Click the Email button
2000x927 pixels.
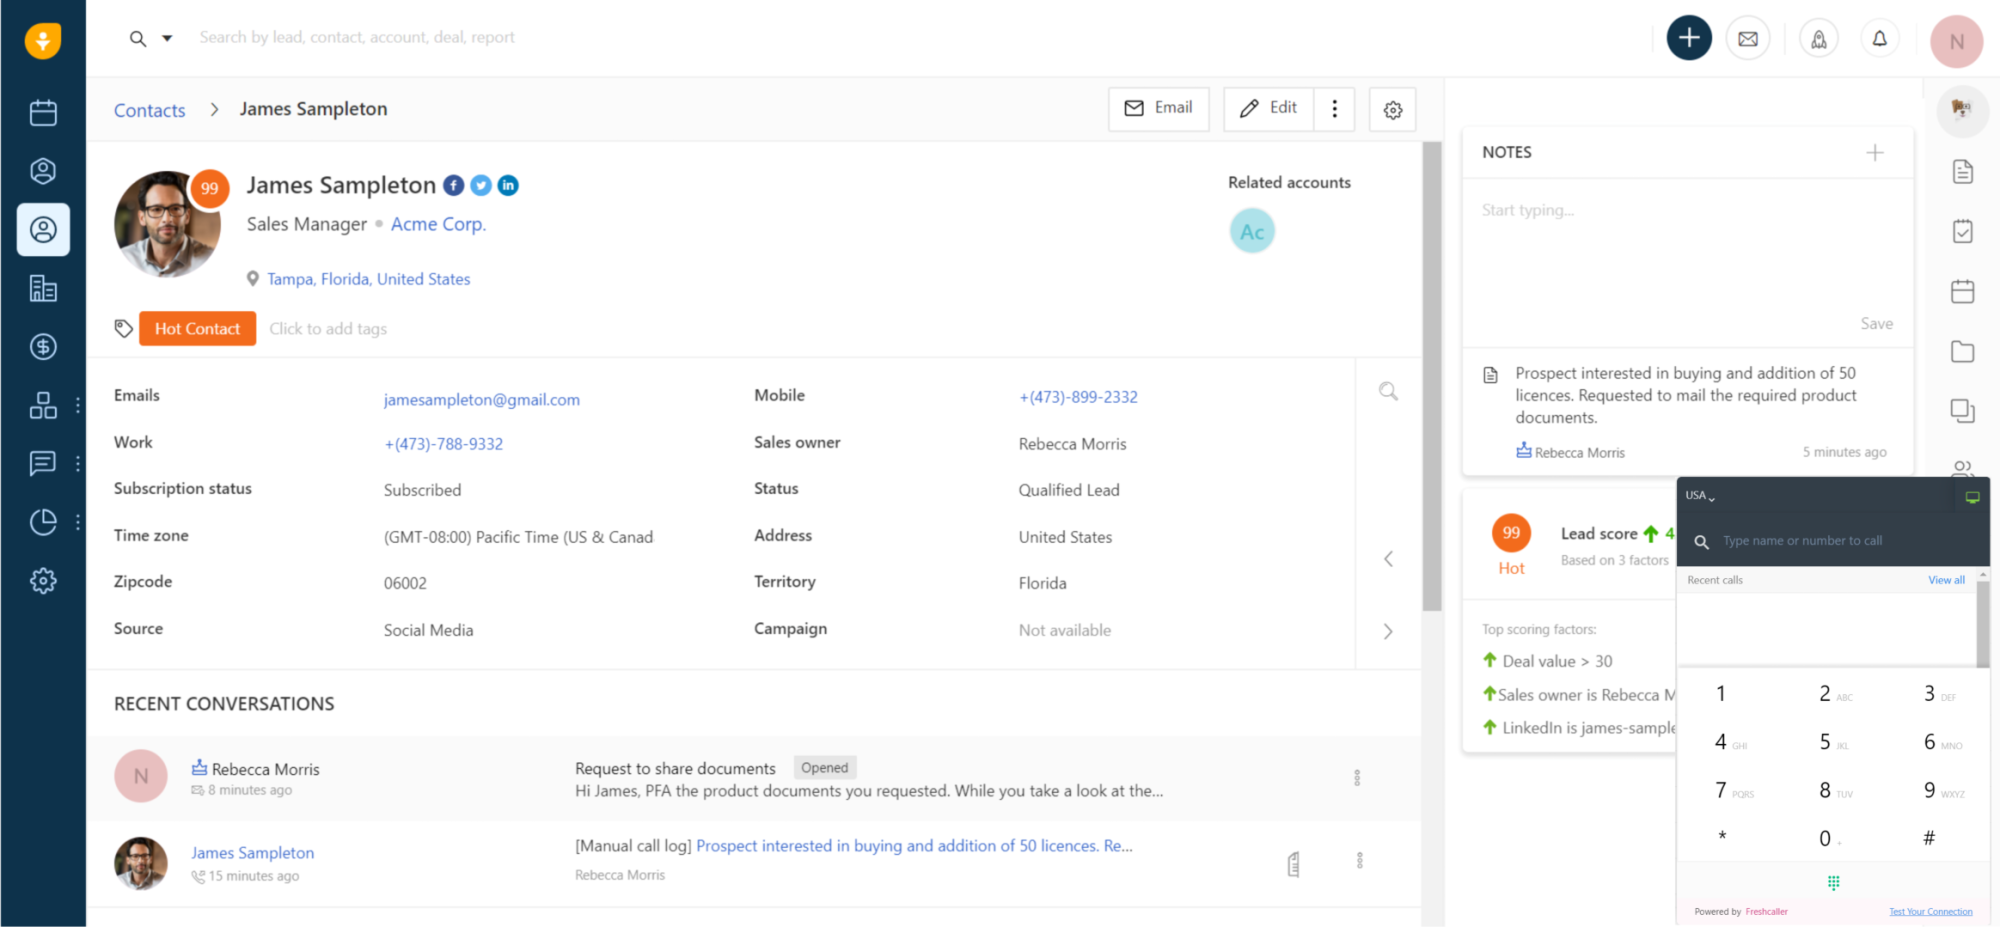(1158, 108)
